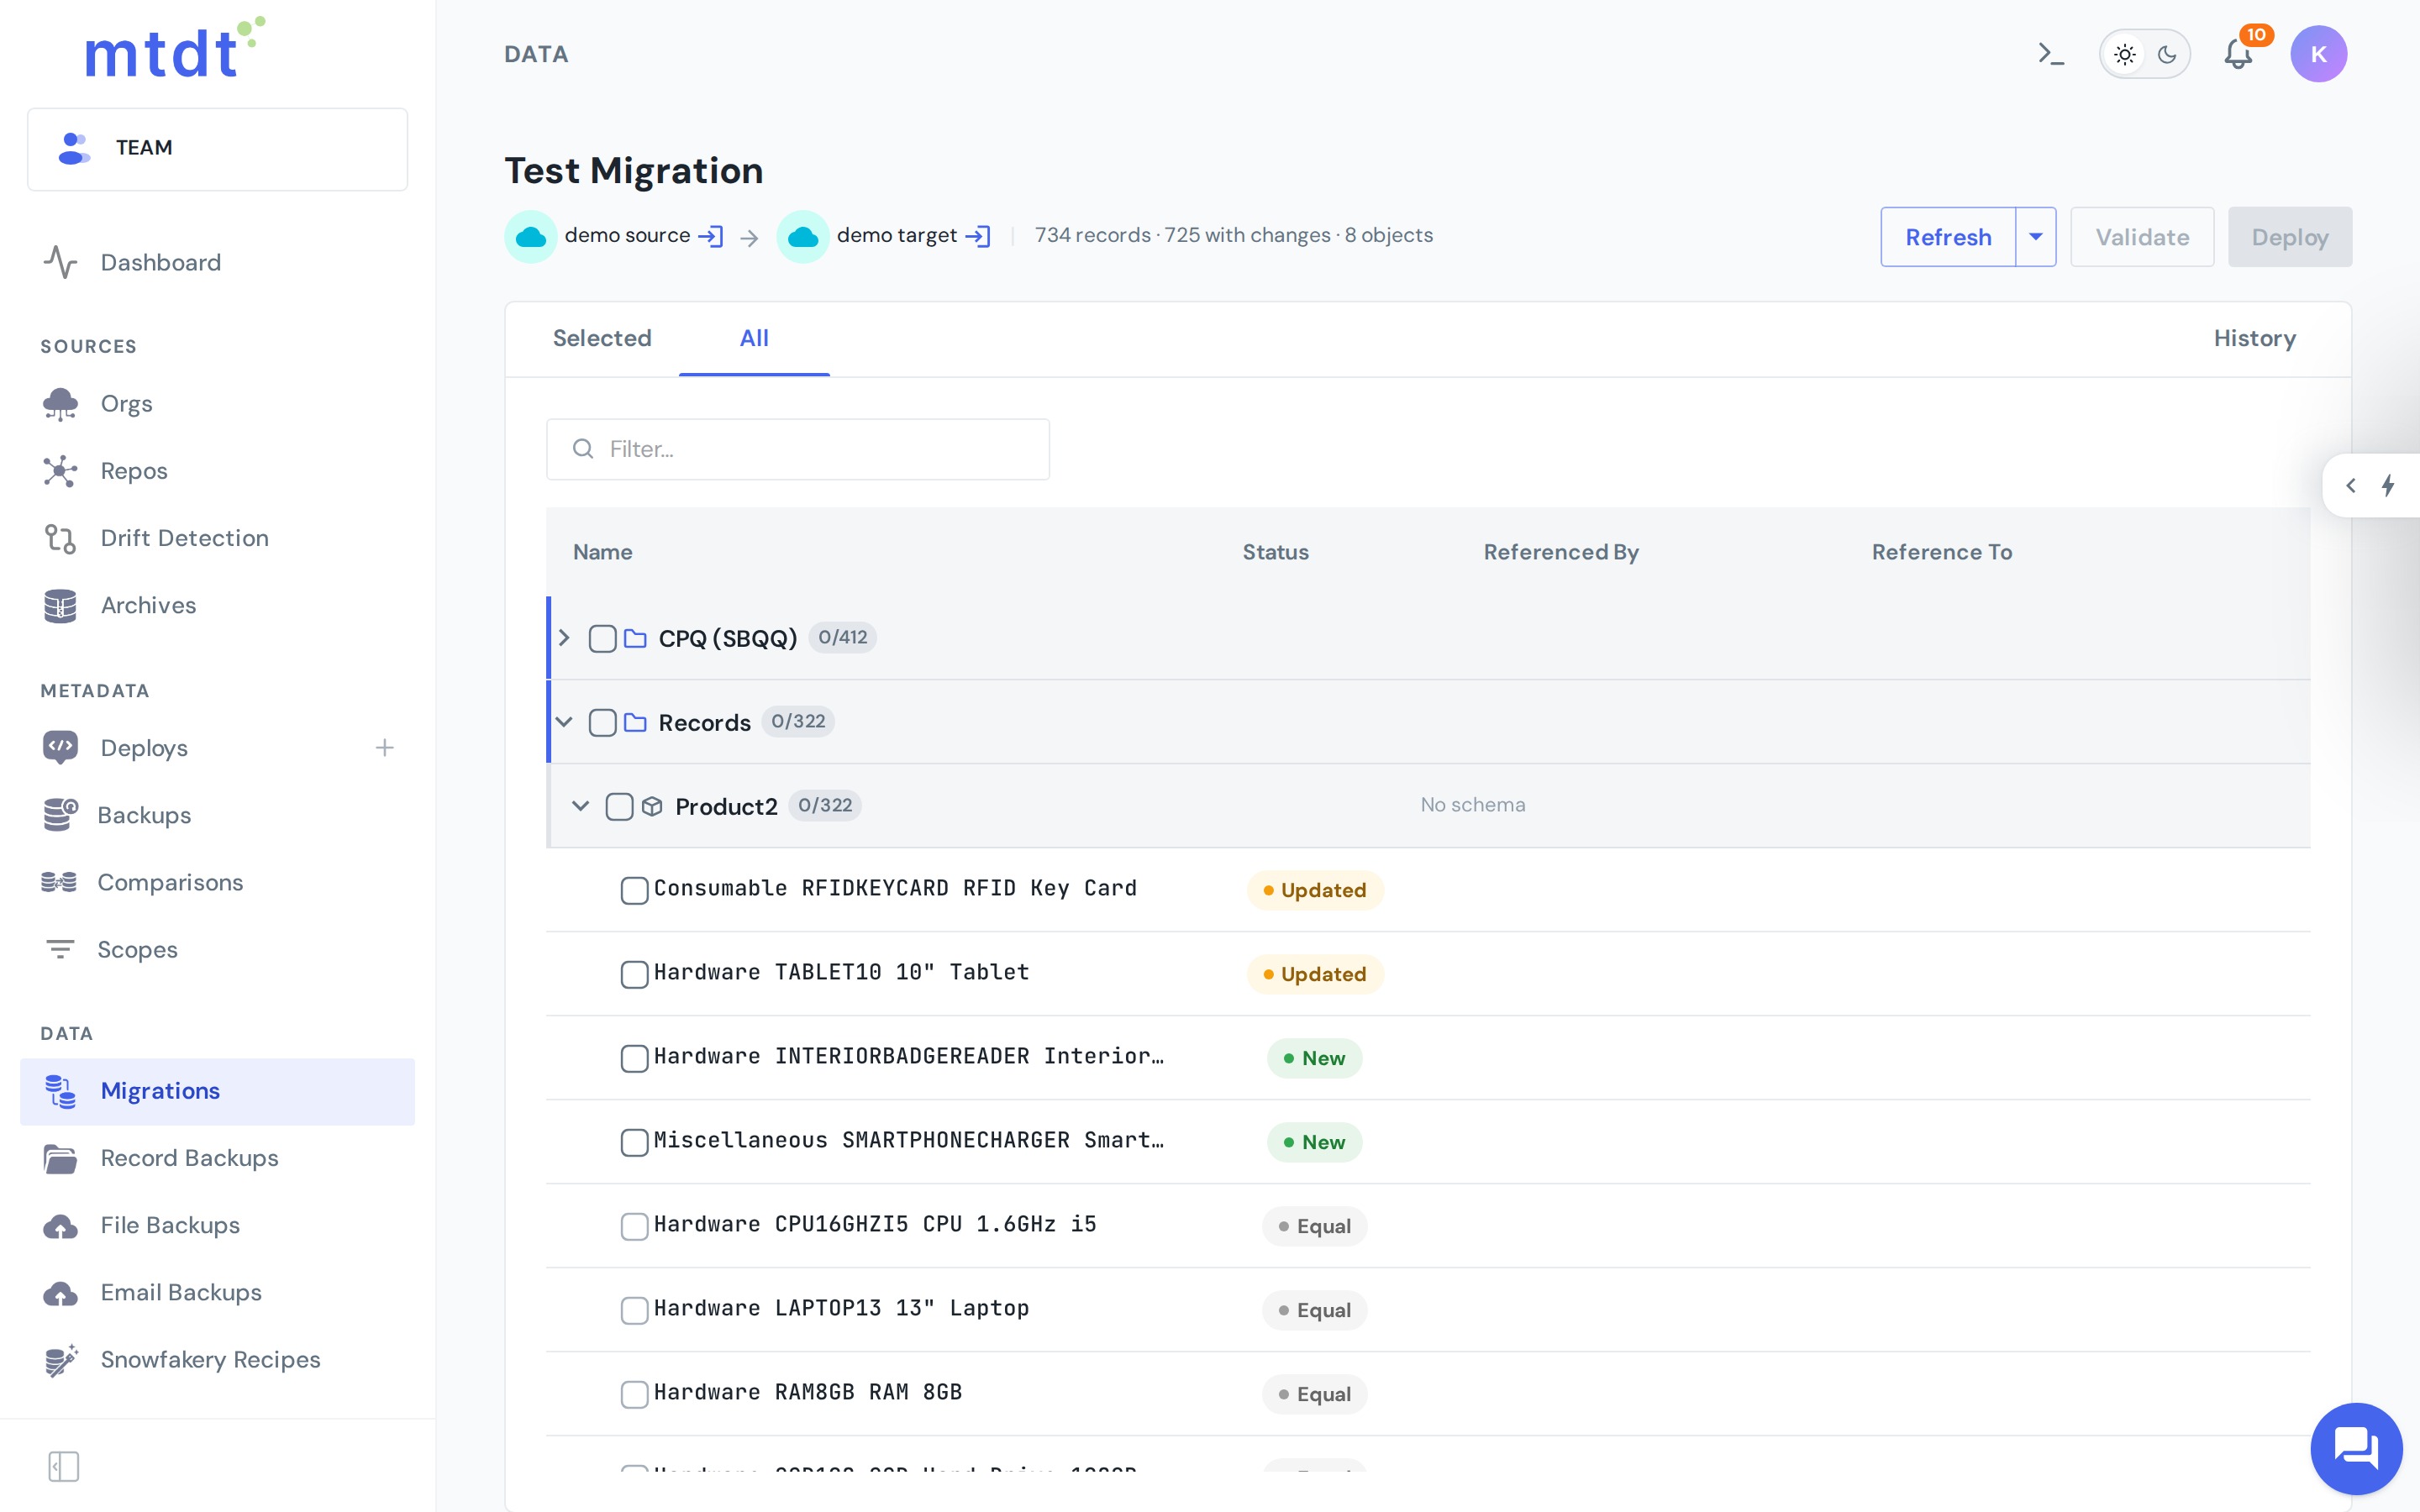Click the Record Backups icon

60,1158
